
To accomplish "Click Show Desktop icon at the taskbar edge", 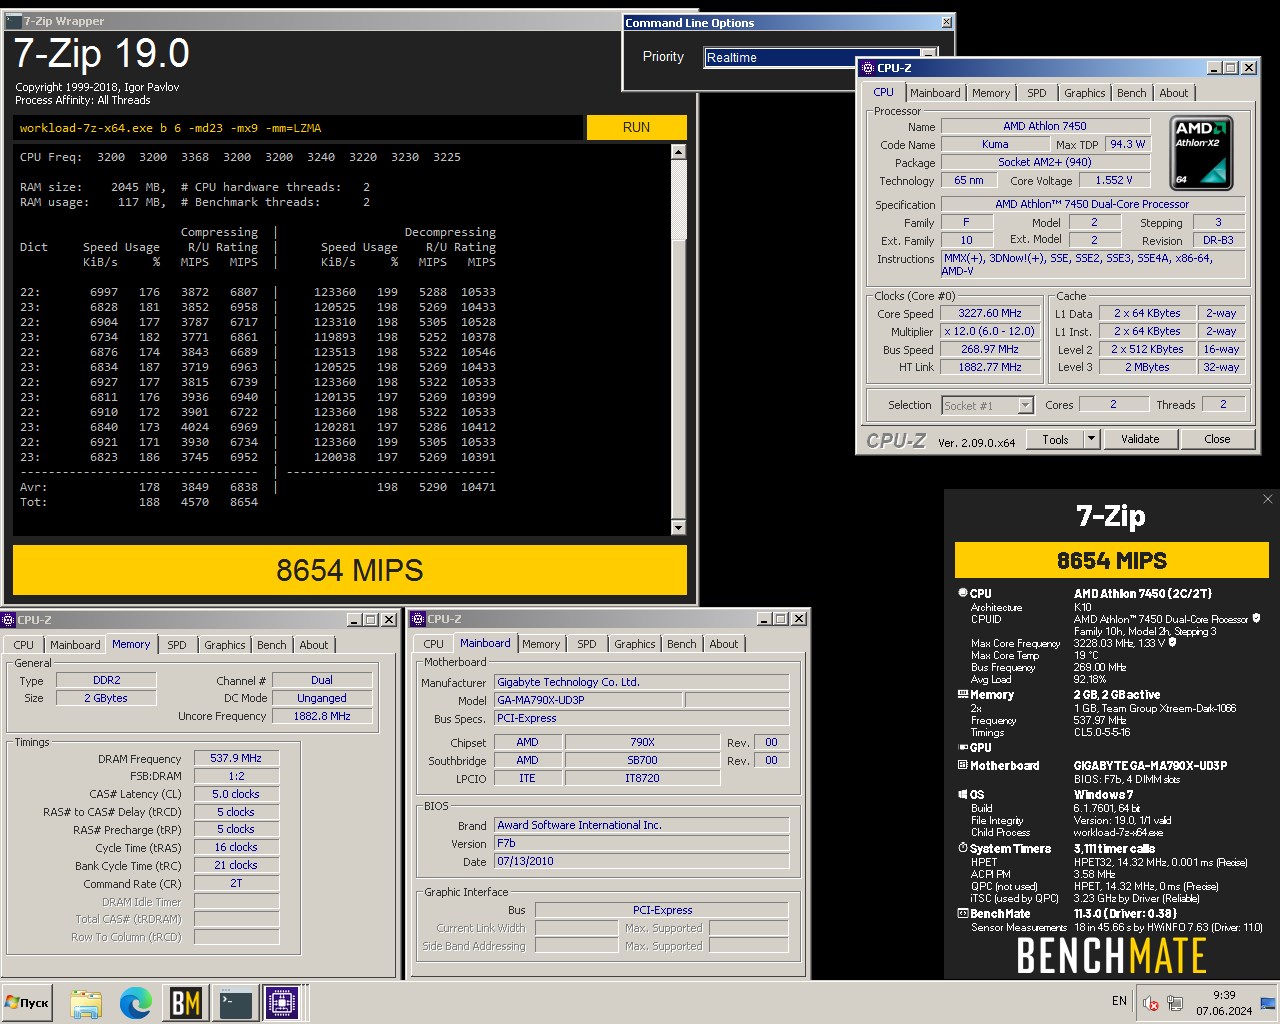I will coord(1268,1003).
